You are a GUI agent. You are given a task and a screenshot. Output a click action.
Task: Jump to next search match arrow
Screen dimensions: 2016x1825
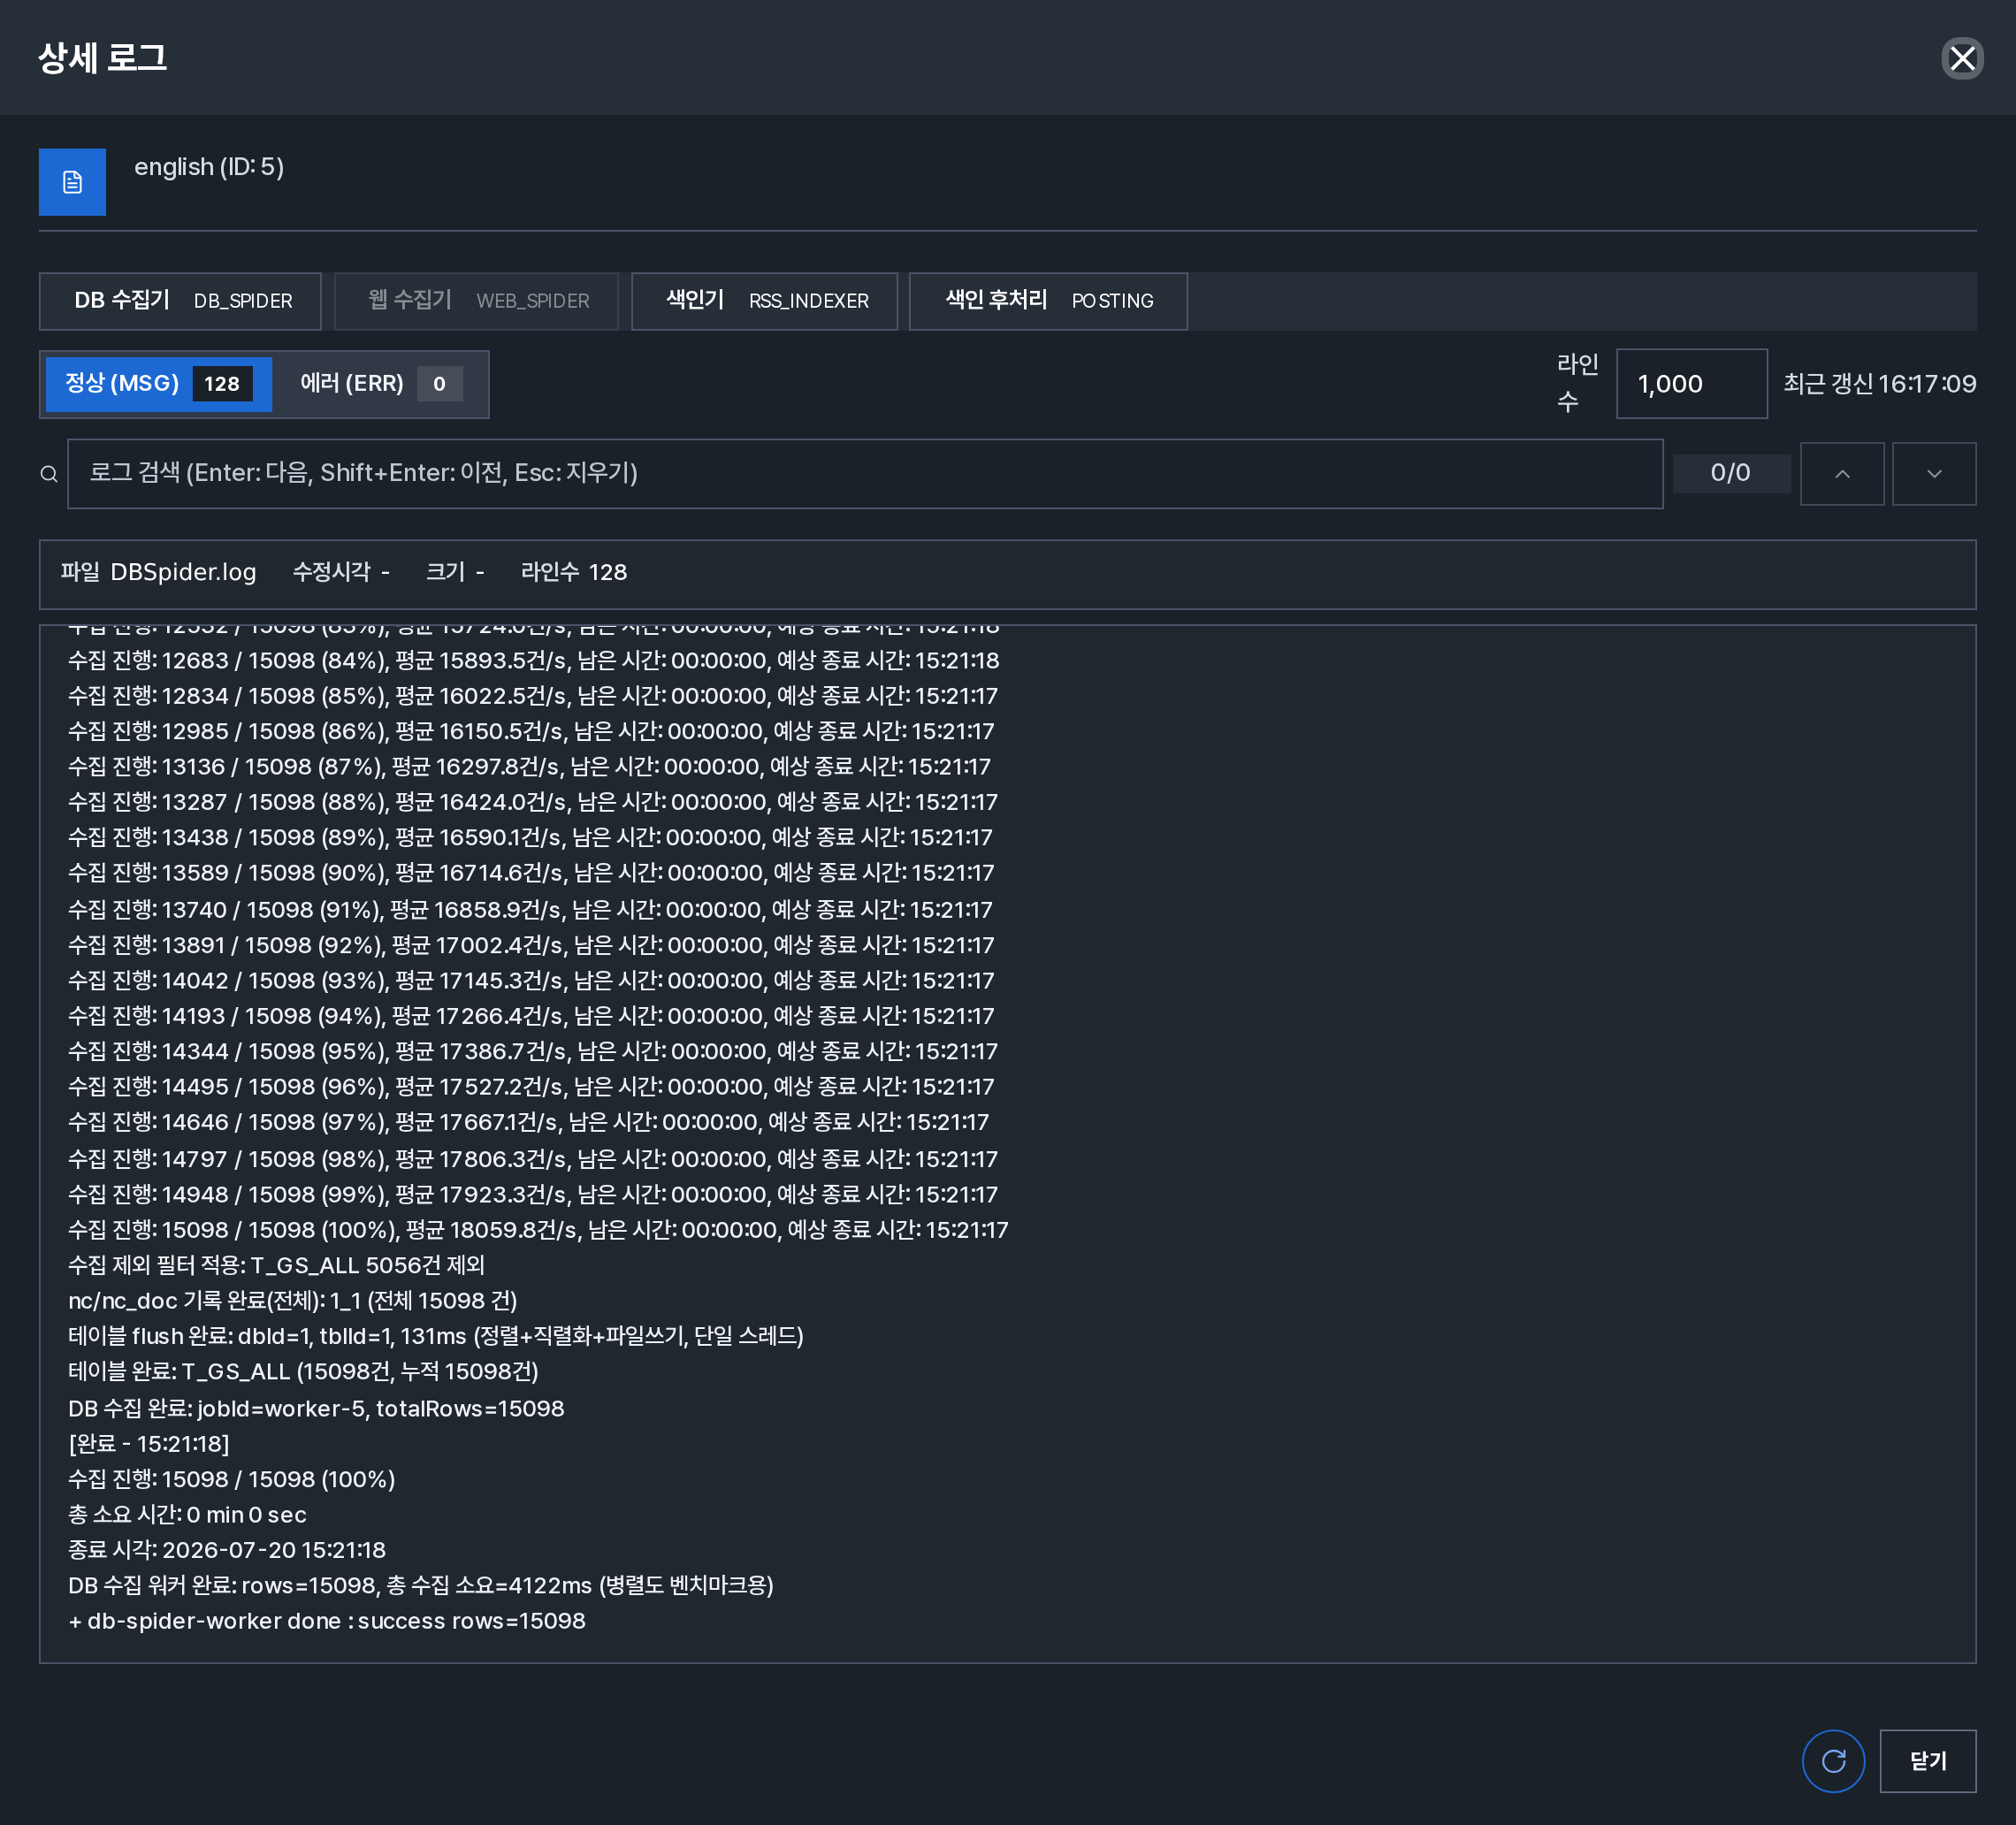click(x=1934, y=474)
